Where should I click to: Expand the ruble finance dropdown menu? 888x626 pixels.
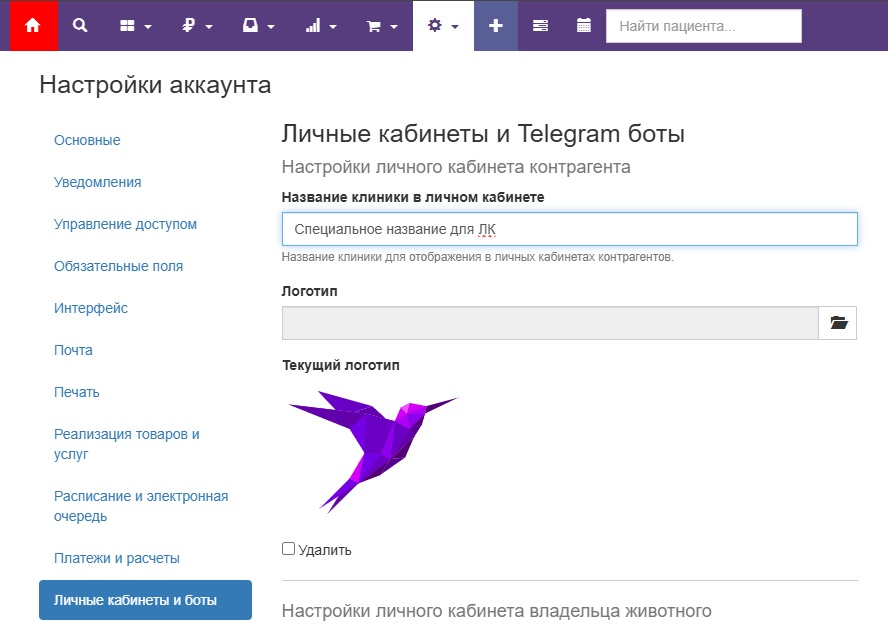tap(198, 26)
